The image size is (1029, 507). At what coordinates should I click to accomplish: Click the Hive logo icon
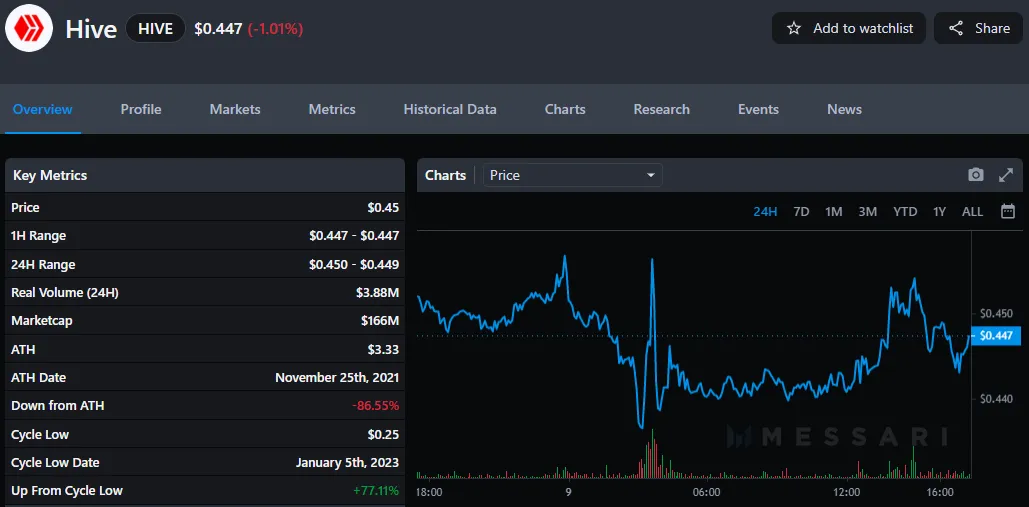29,28
